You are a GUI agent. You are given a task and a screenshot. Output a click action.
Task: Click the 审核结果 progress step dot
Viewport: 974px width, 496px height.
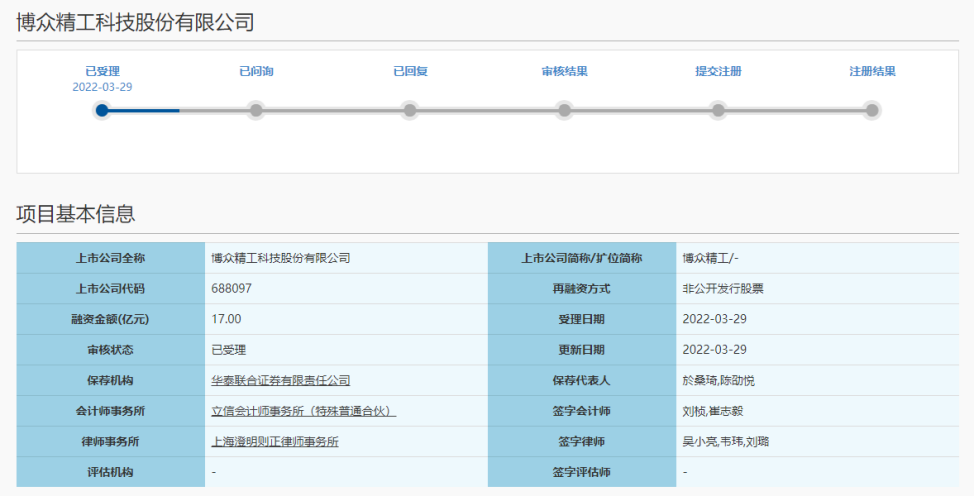pyautogui.click(x=564, y=111)
